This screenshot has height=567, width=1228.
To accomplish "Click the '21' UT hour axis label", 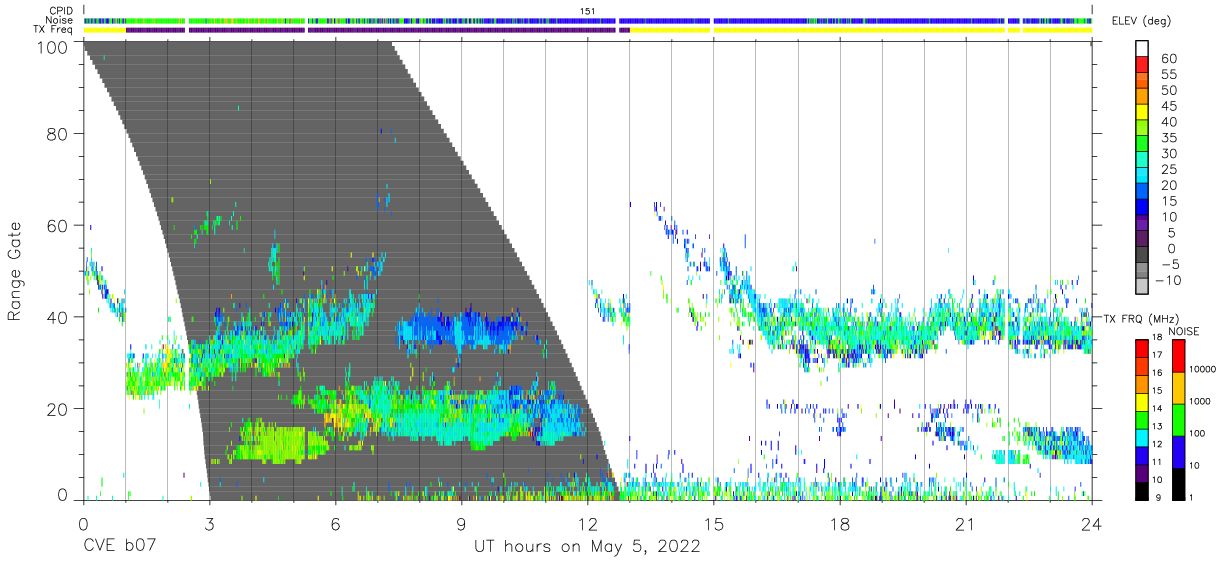I will click(x=966, y=523).
